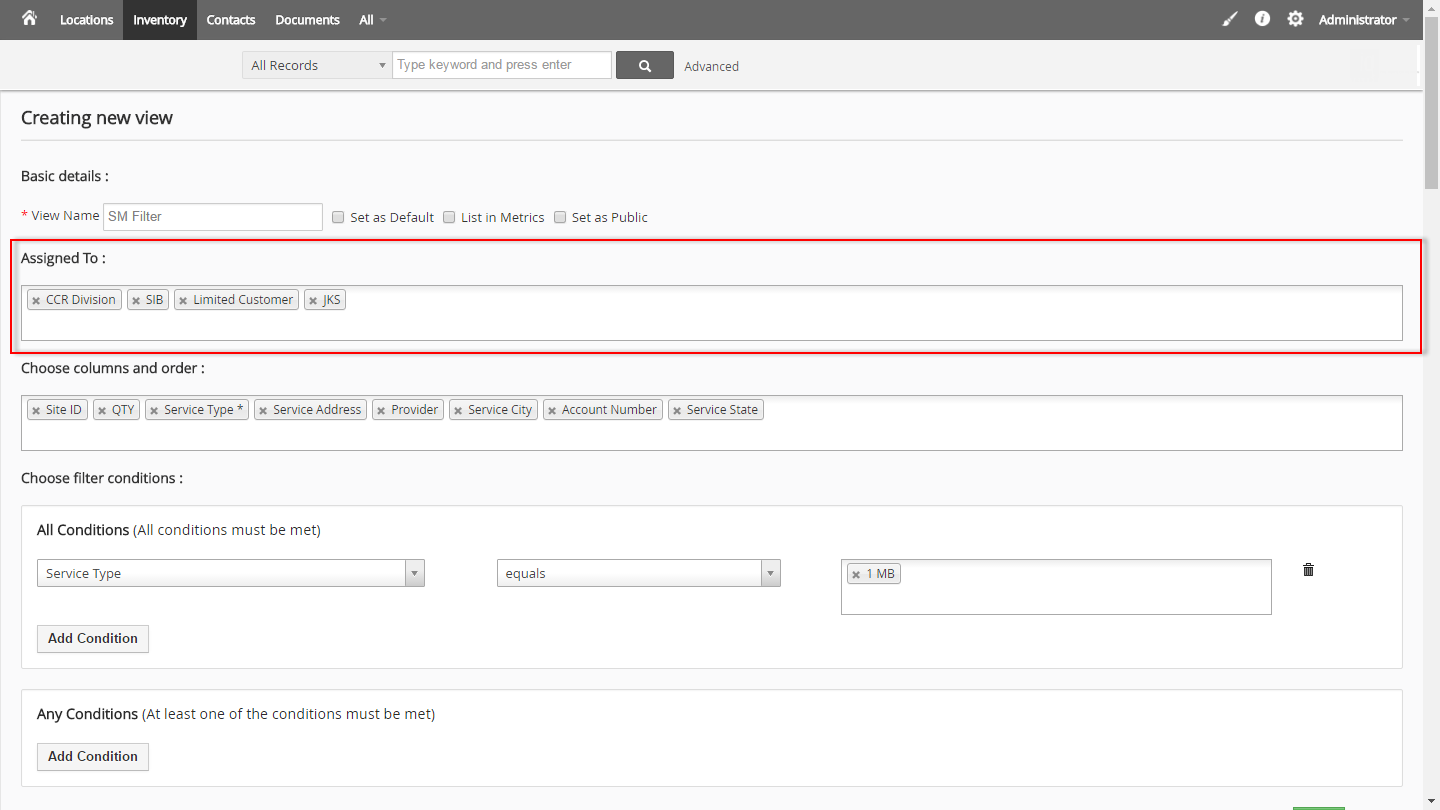Focus the keyword search box
Image resolution: width=1440 pixels, height=810 pixels.
[x=502, y=65]
